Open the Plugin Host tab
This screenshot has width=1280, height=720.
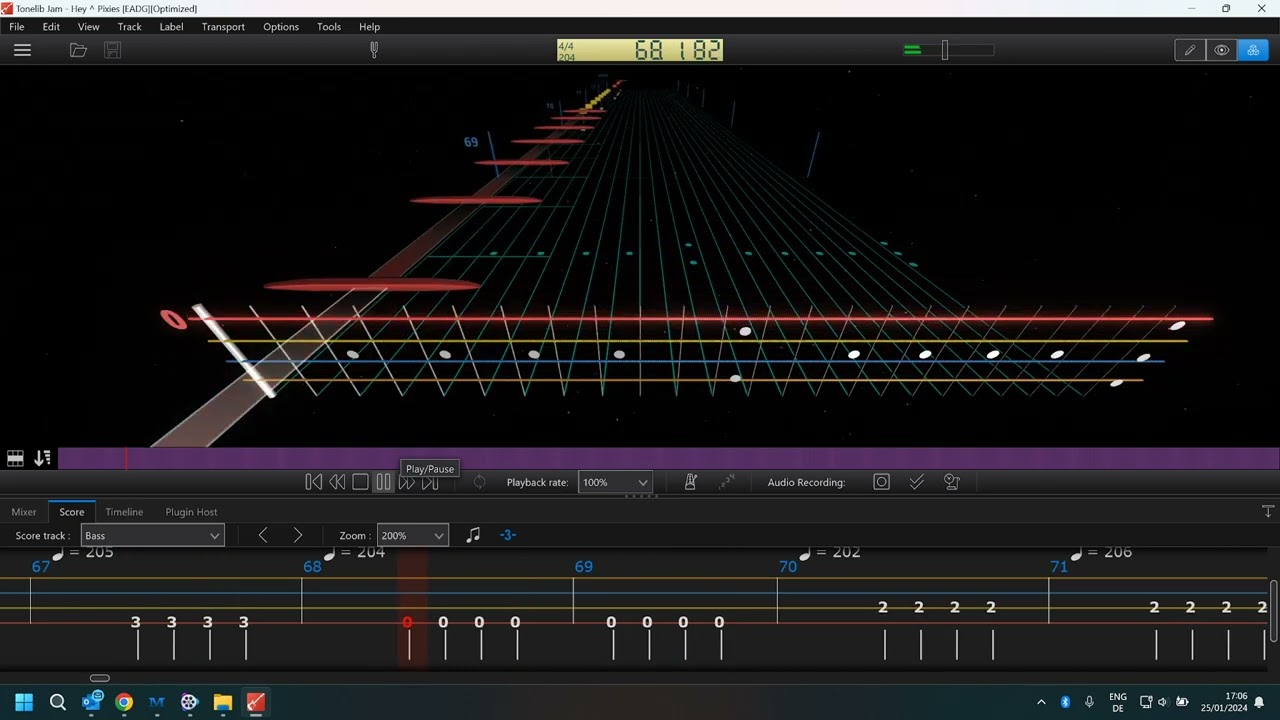click(x=191, y=512)
